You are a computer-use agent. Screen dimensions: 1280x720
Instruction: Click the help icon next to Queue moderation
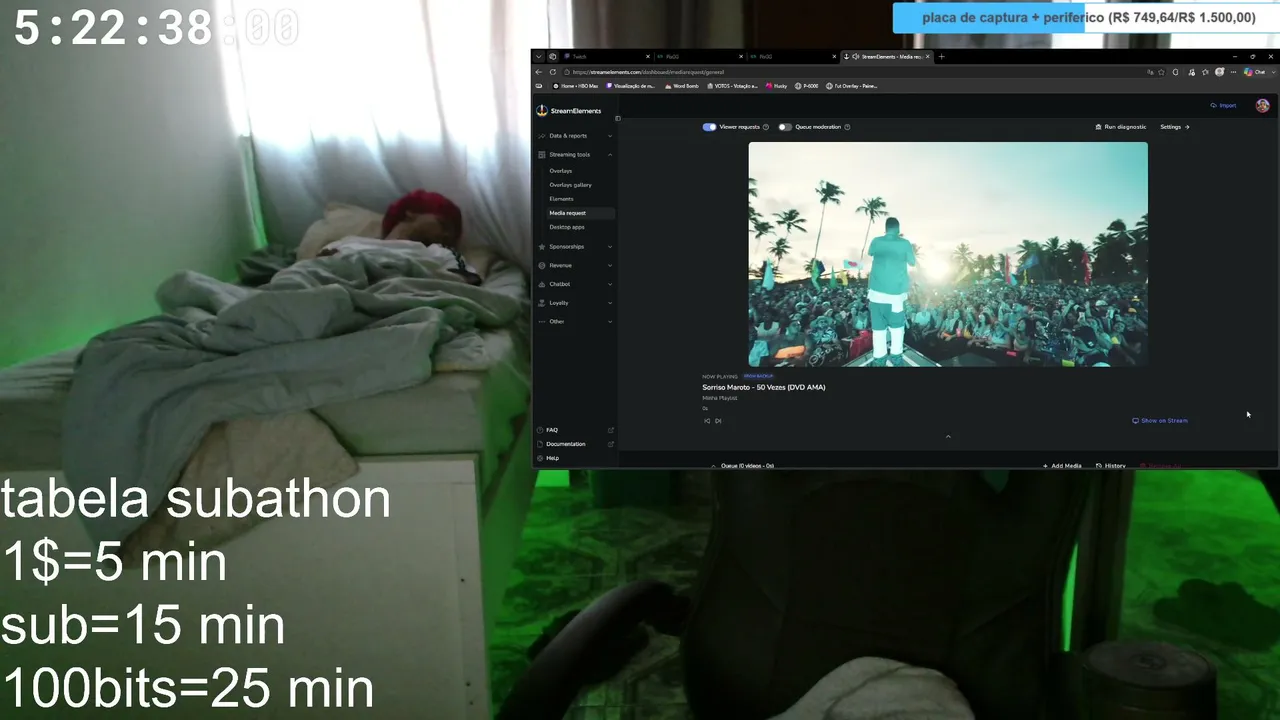tap(847, 127)
